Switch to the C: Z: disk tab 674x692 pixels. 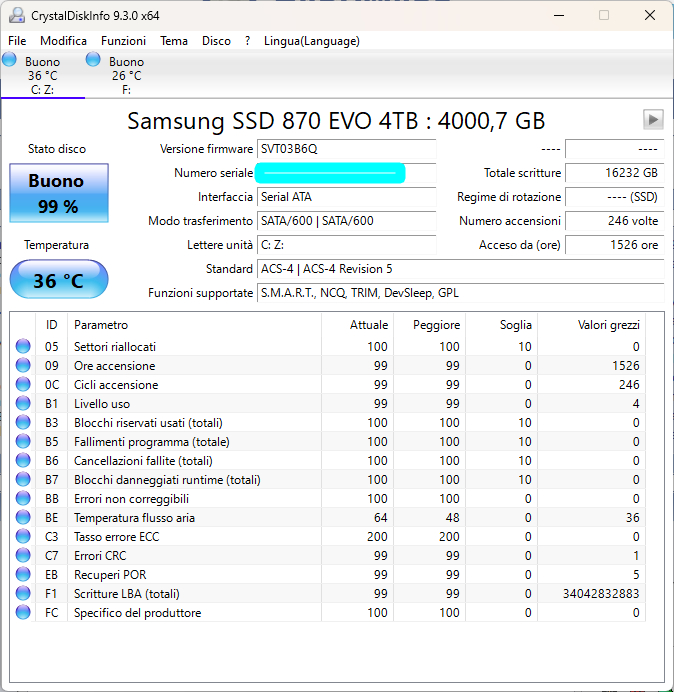tap(43, 75)
